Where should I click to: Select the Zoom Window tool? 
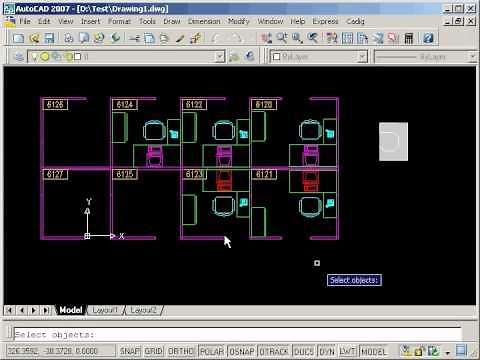tap(297, 38)
